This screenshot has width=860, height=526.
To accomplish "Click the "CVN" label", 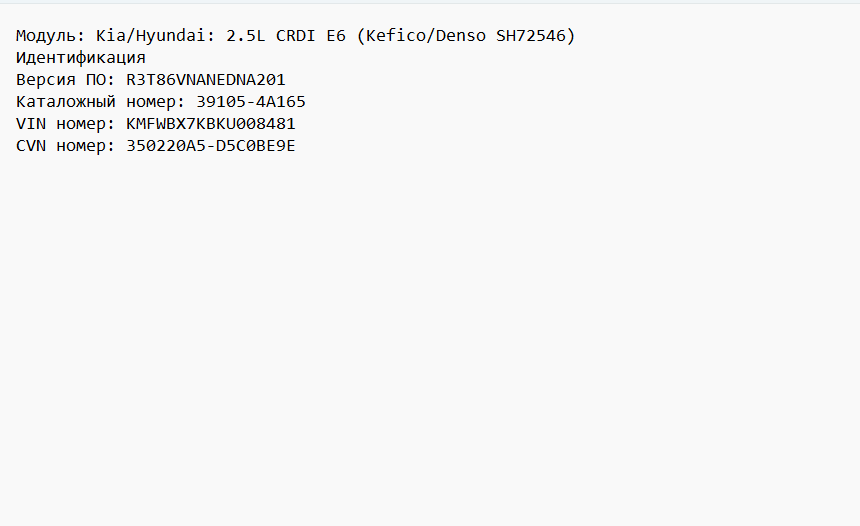I will [31, 145].
